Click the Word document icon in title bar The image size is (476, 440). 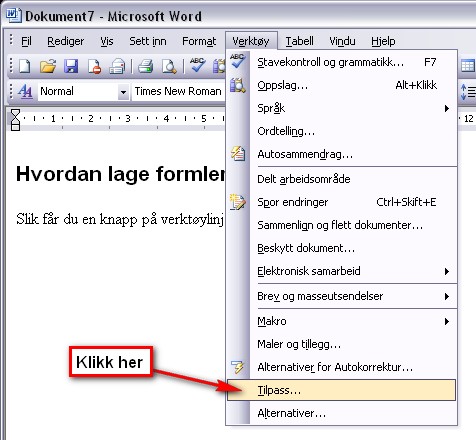click(14, 15)
